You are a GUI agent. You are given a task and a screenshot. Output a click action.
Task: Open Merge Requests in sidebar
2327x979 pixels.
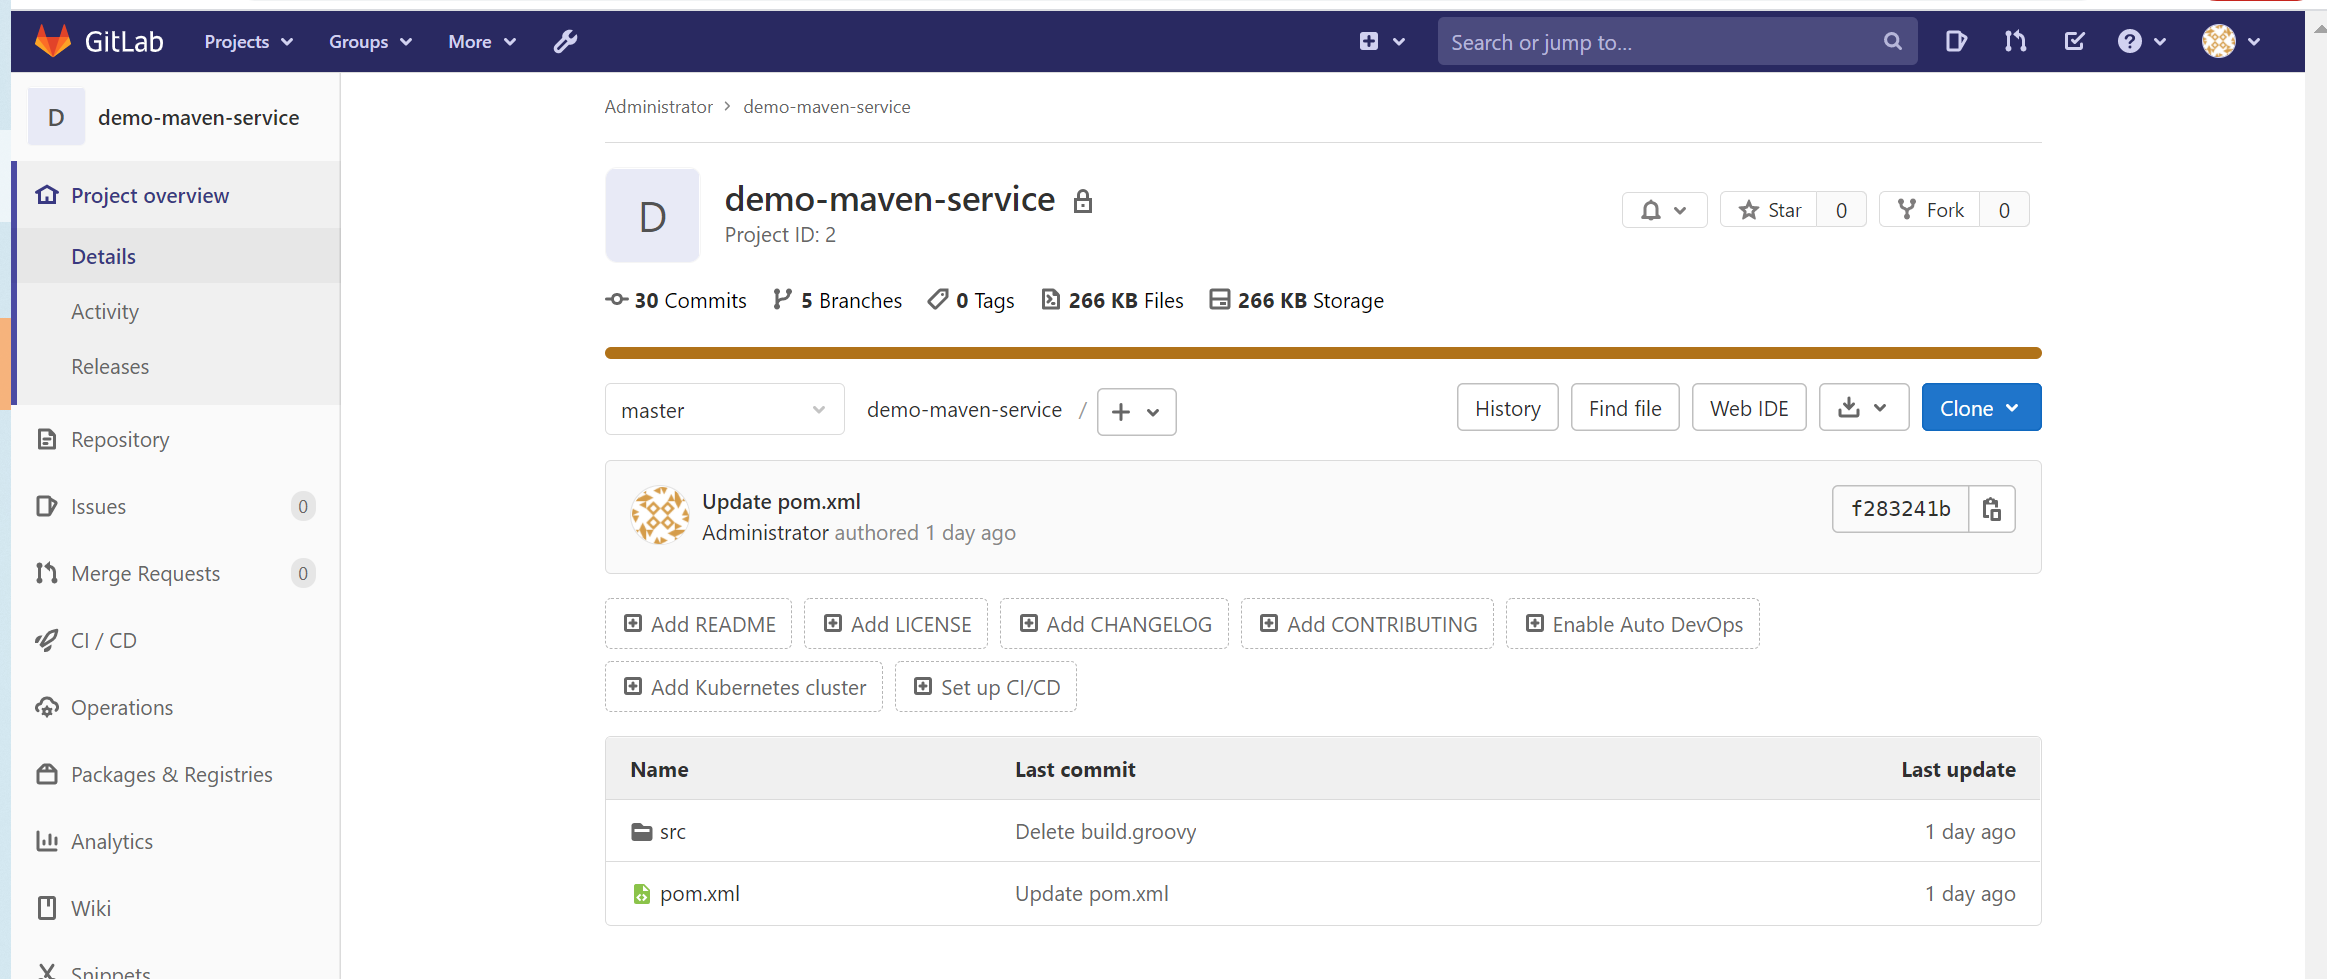click(175, 573)
